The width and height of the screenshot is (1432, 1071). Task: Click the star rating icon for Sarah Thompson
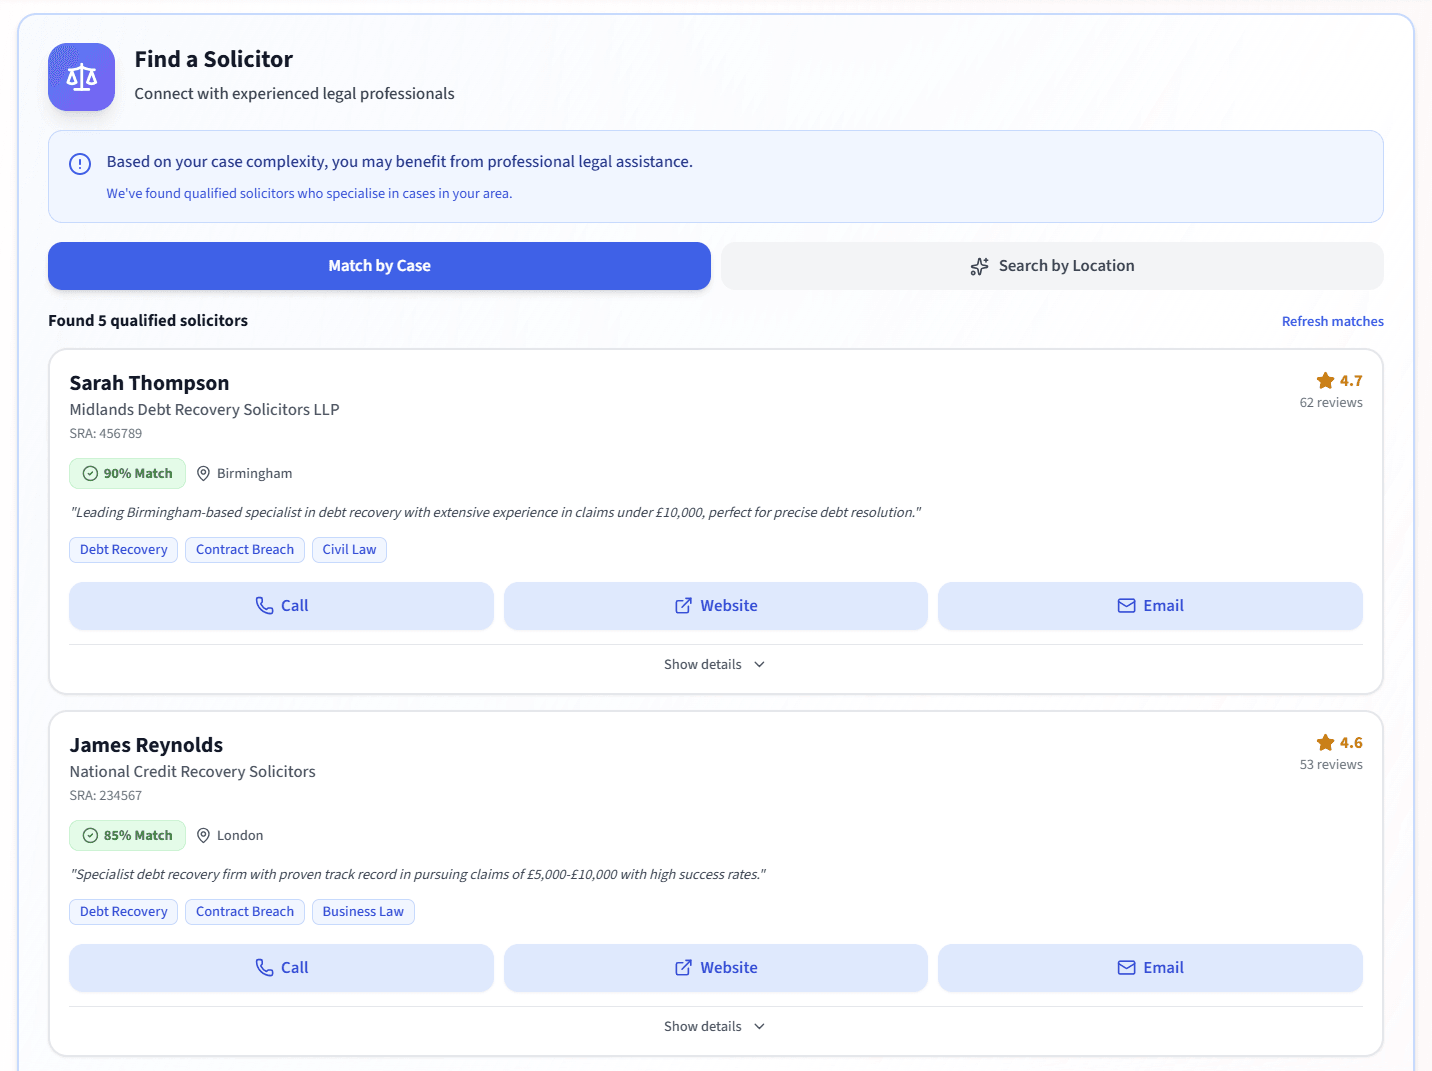point(1325,381)
